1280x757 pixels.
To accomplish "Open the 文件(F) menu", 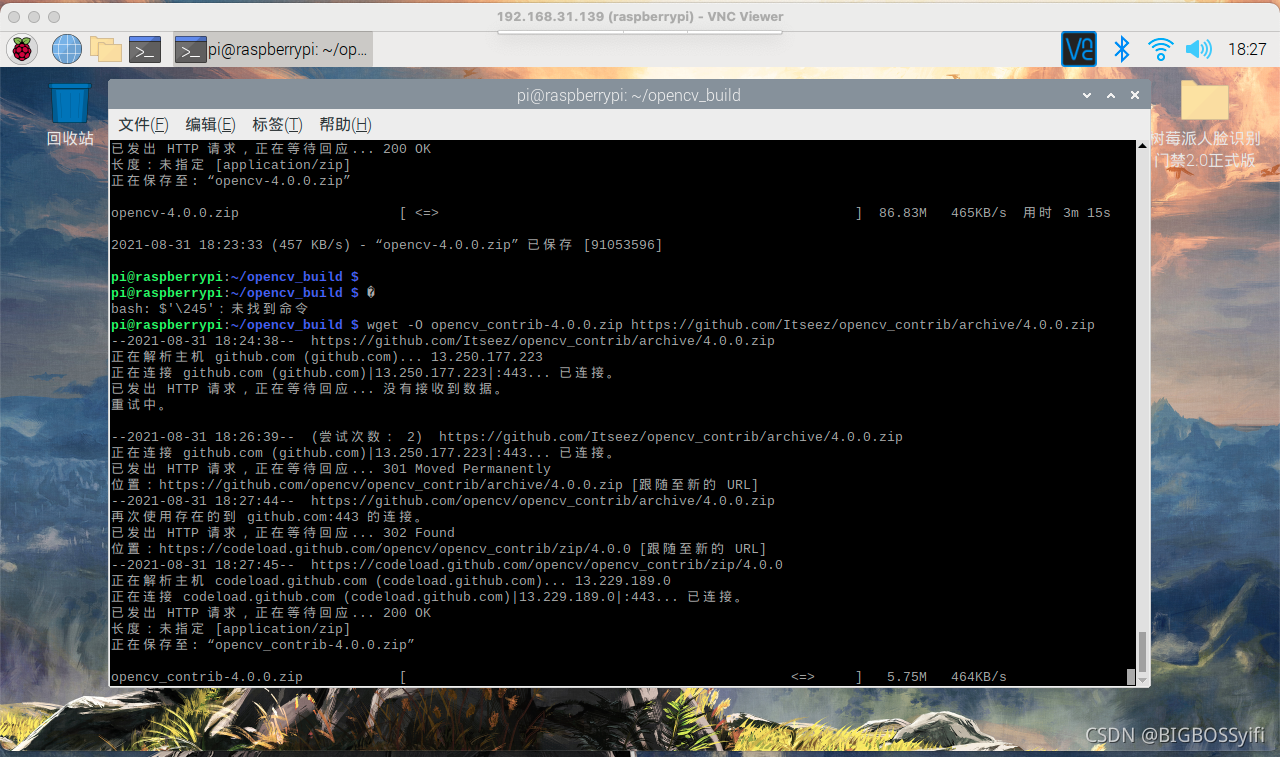I will point(143,124).
